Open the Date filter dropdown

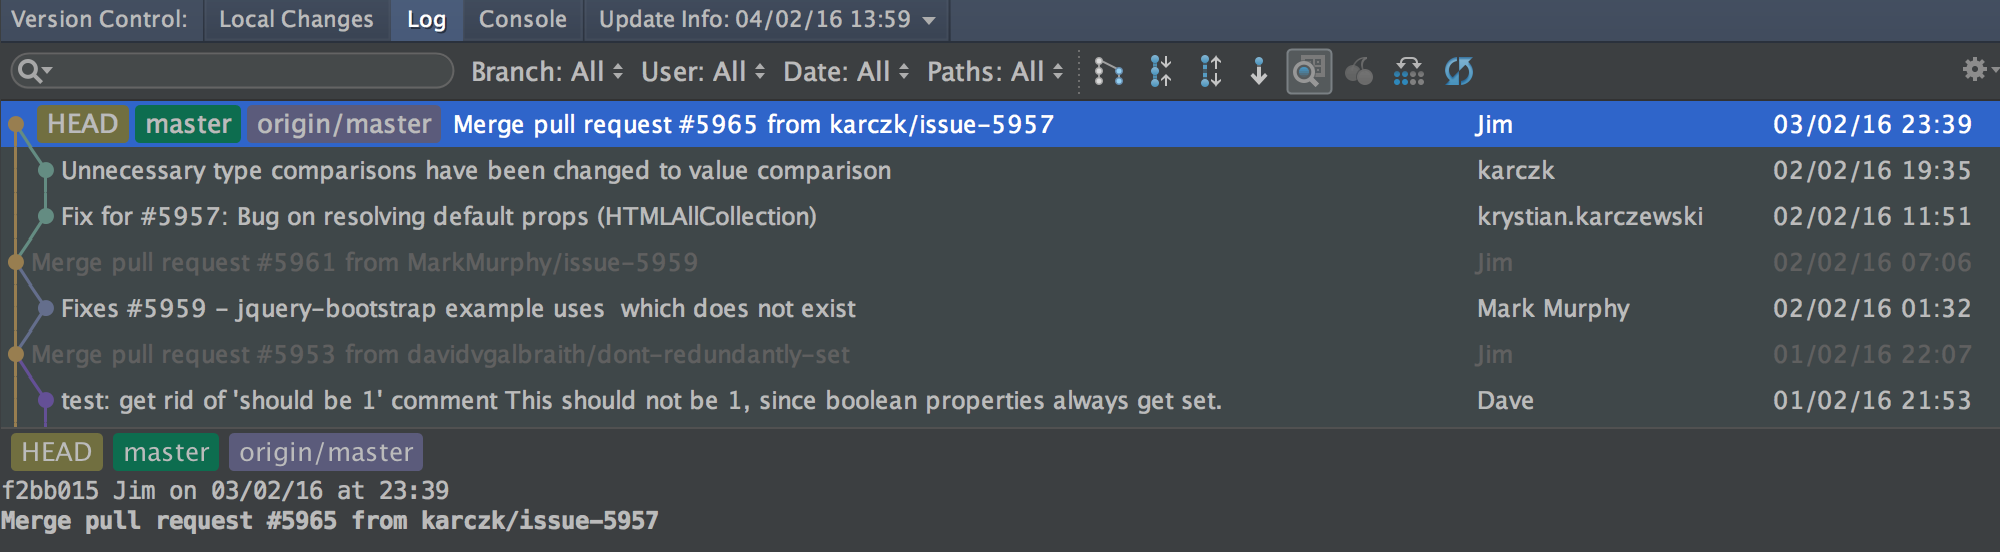click(x=846, y=72)
